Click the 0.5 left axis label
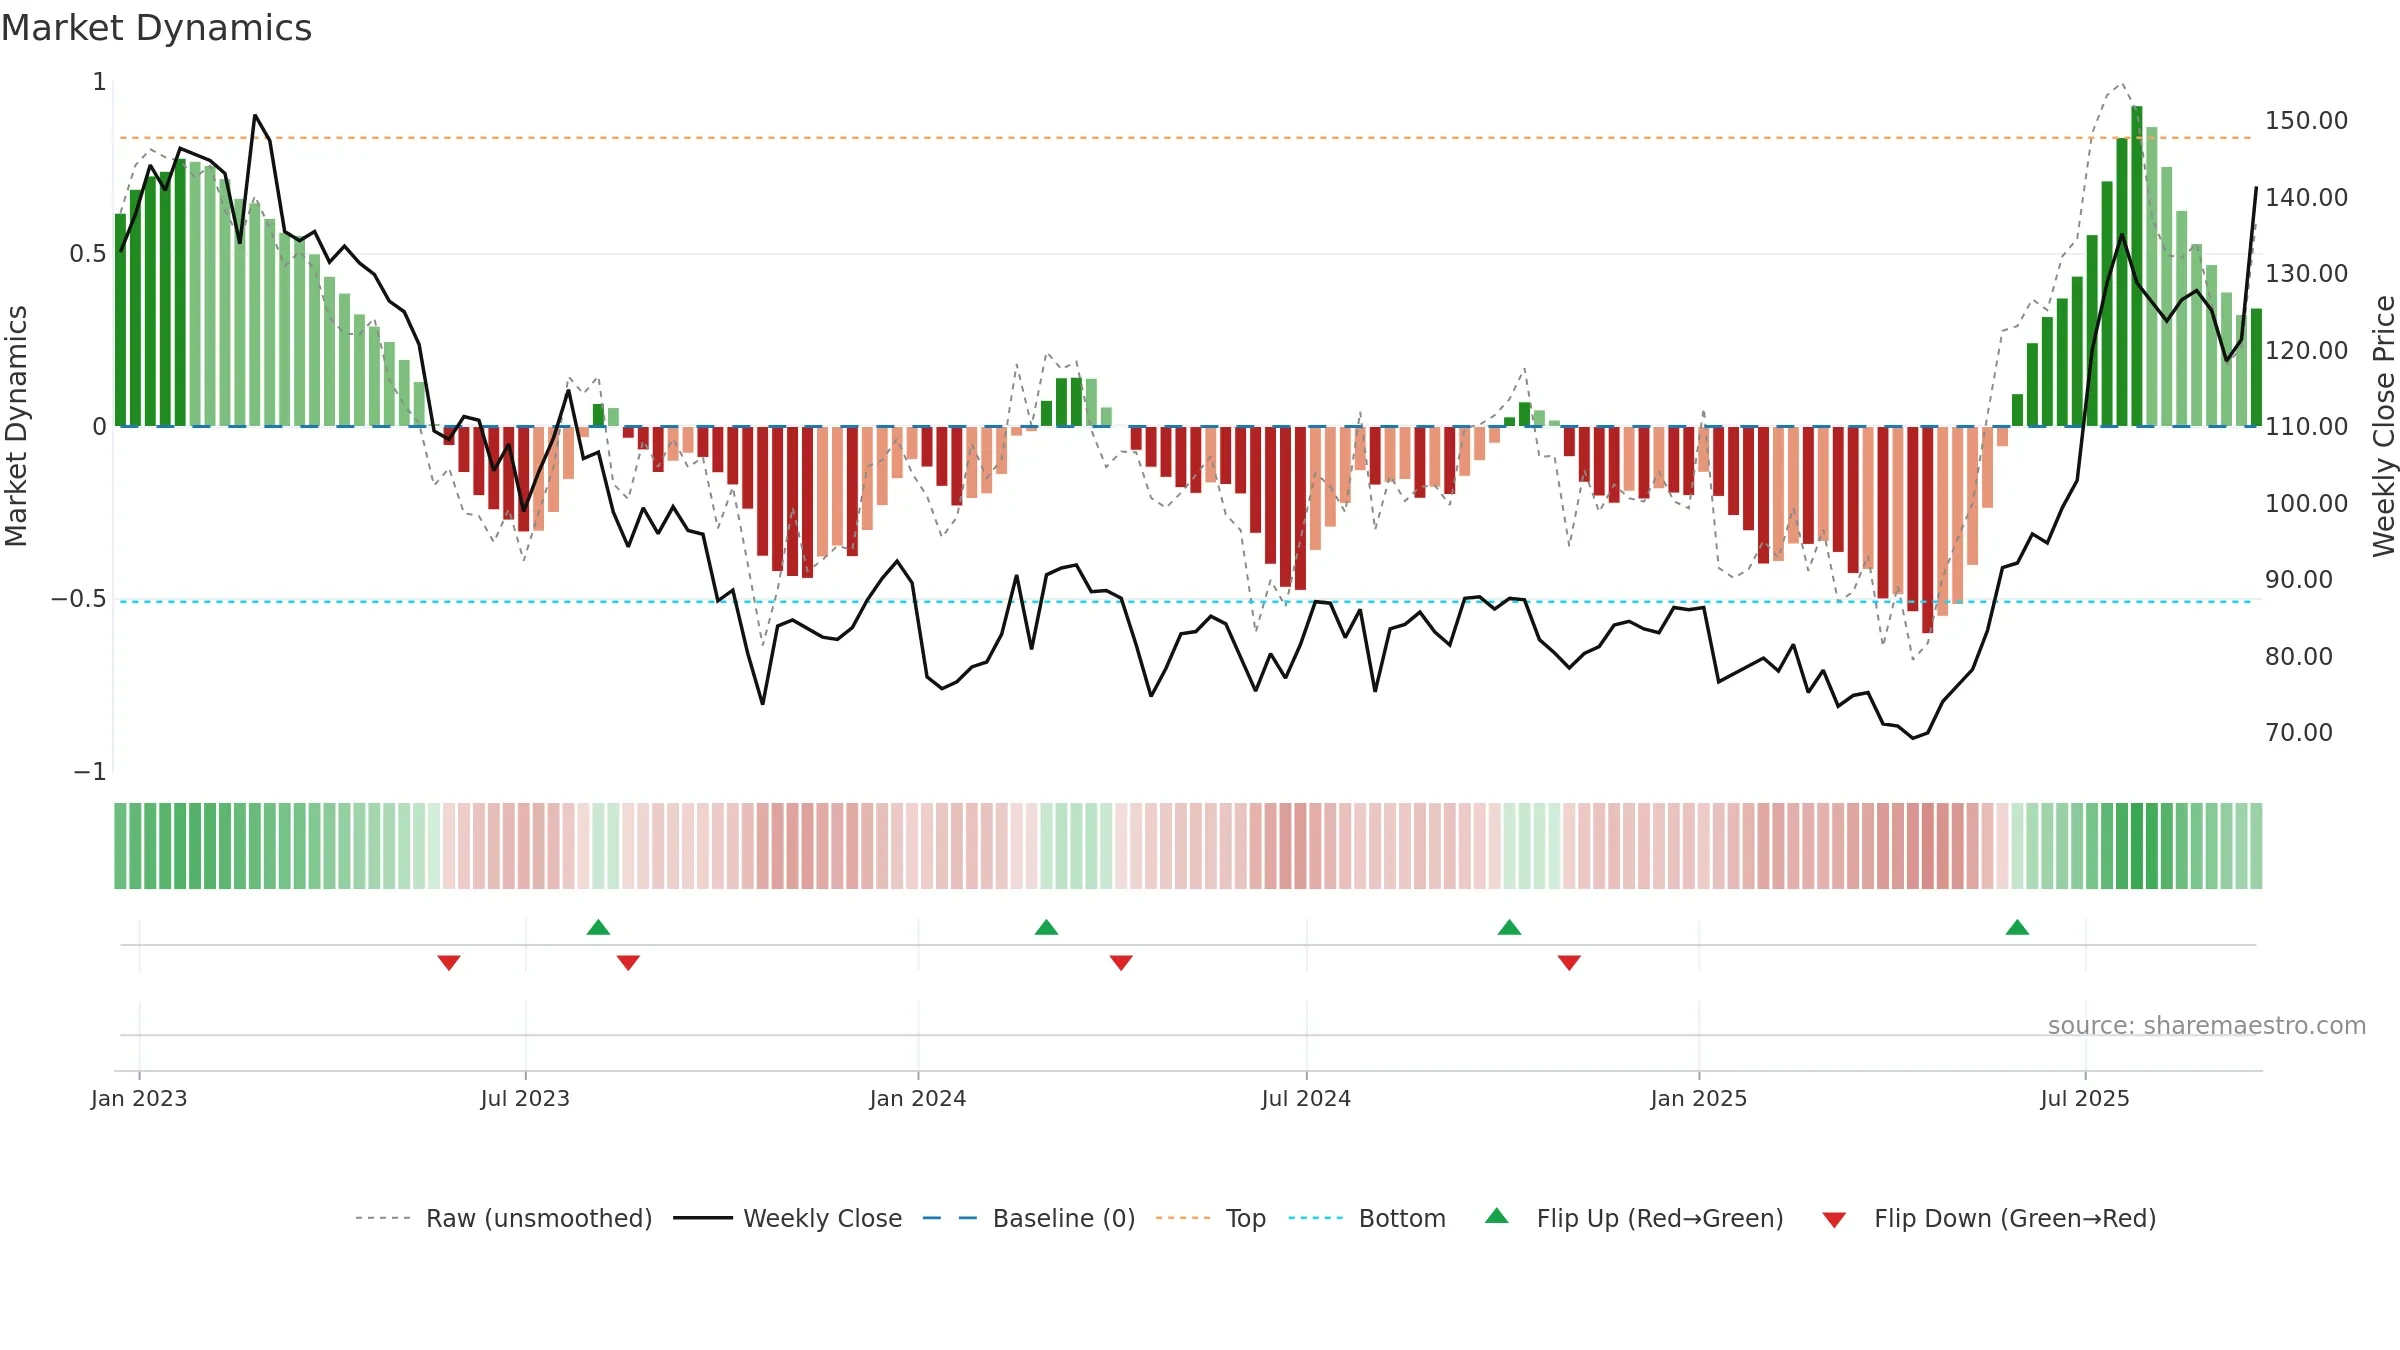 click(88, 254)
